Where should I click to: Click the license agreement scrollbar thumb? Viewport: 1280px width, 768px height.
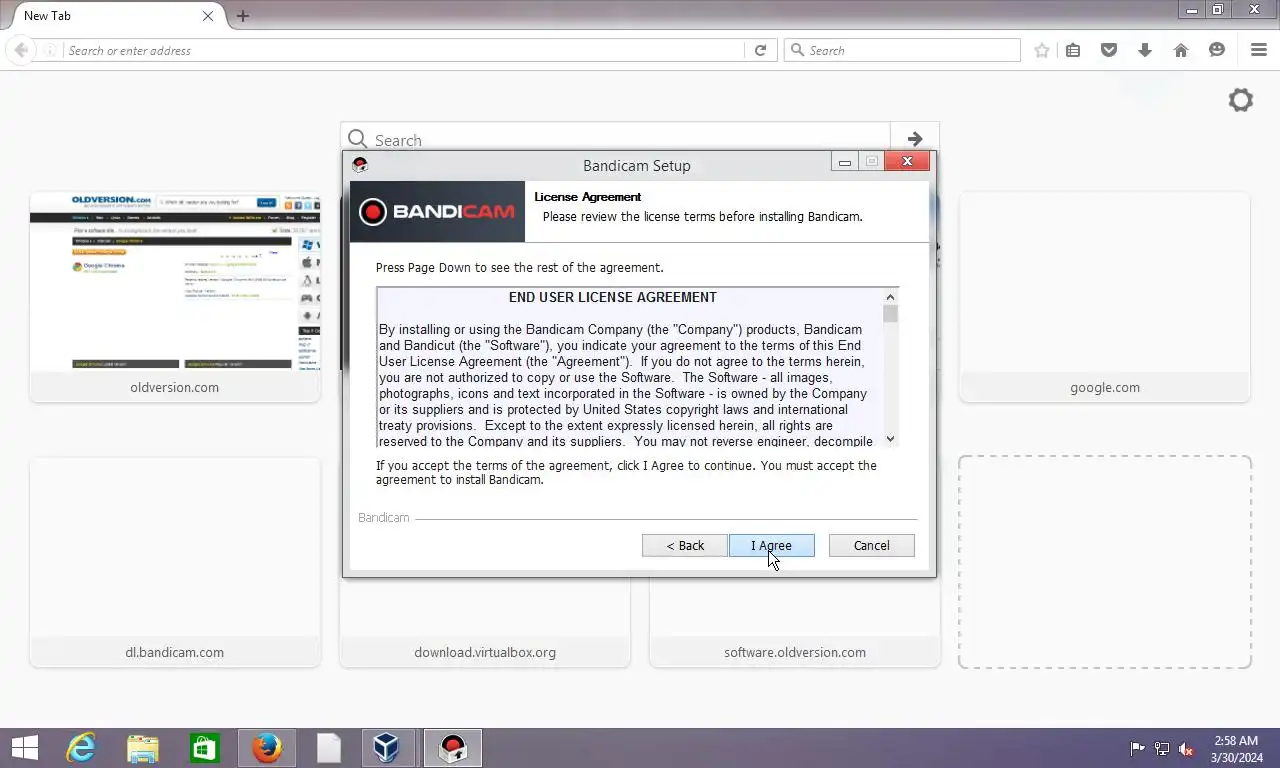click(x=890, y=314)
